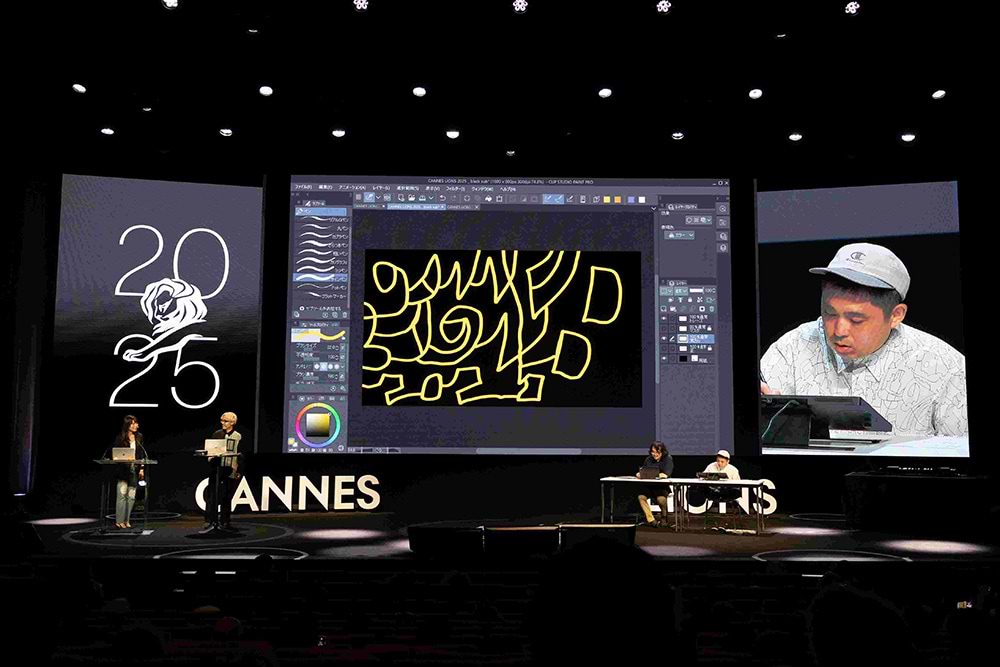This screenshot has width=1000, height=667.
Task: Delete the sub tool using the trash icon
Action: pyautogui.click(x=344, y=315)
